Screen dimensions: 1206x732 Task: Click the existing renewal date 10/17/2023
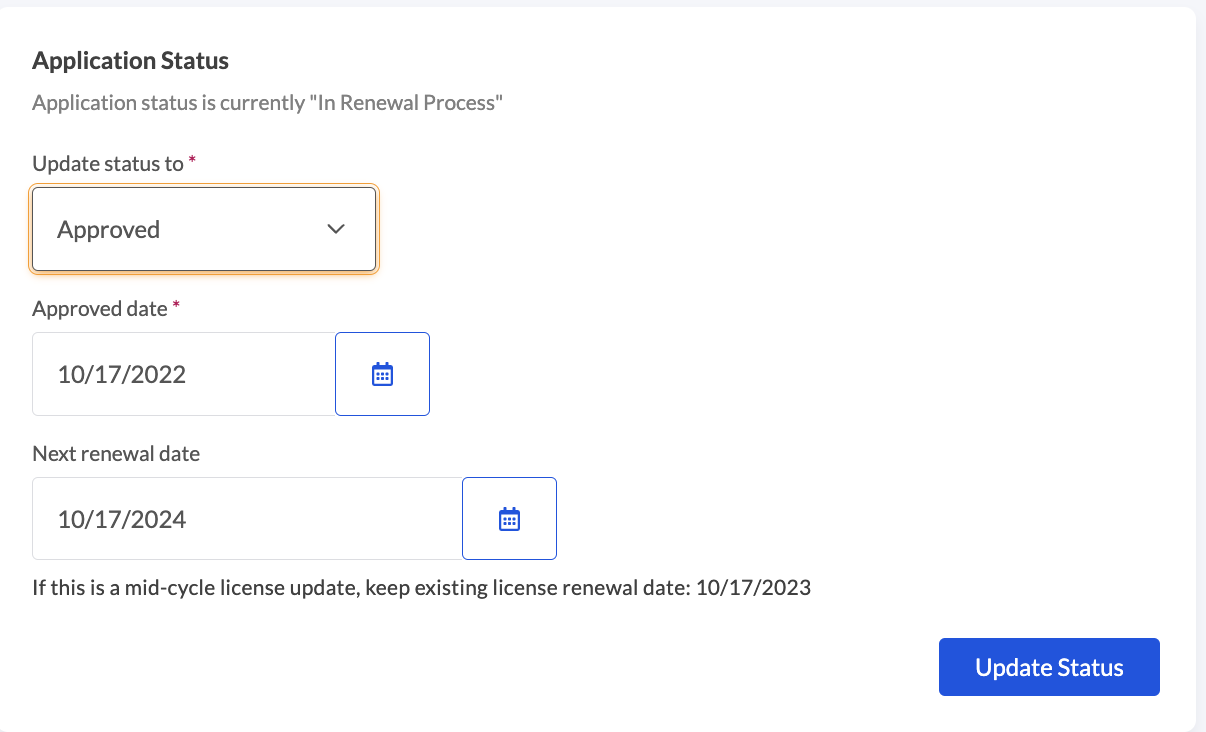tap(753, 588)
